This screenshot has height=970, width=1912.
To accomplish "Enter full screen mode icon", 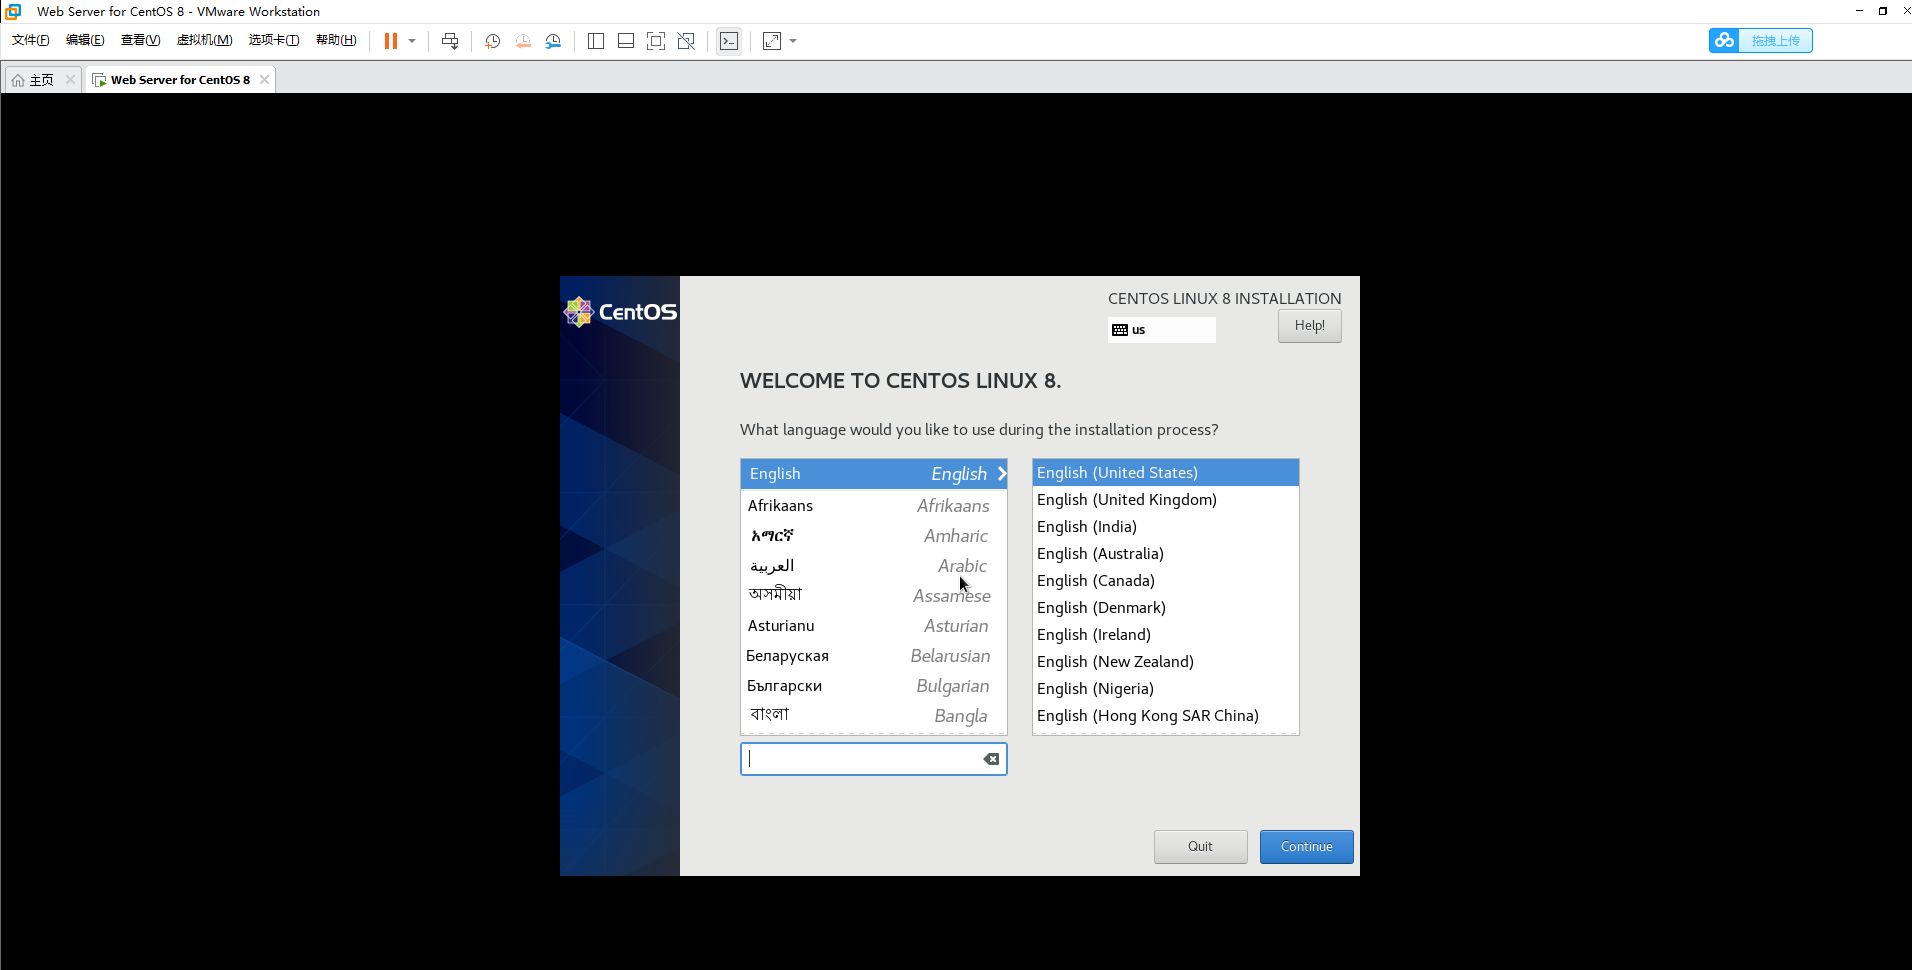I will (x=656, y=41).
